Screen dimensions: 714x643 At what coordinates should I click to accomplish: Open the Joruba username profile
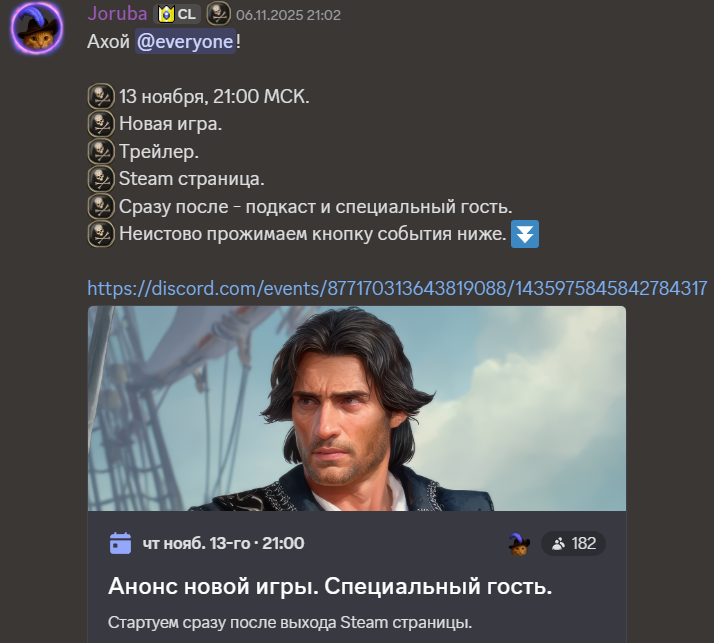[x=117, y=14]
